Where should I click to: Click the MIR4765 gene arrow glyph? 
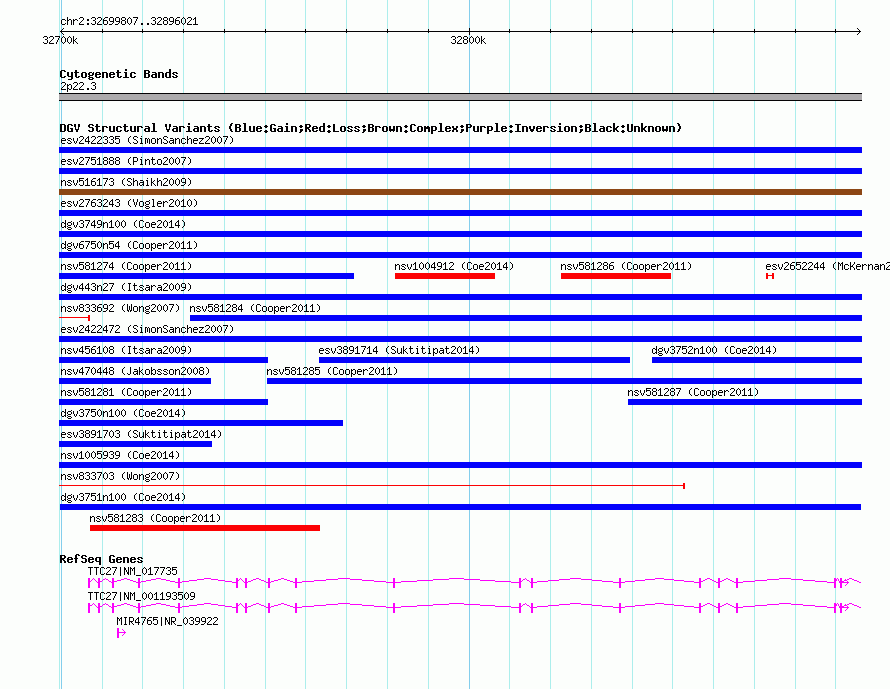tap(121, 633)
